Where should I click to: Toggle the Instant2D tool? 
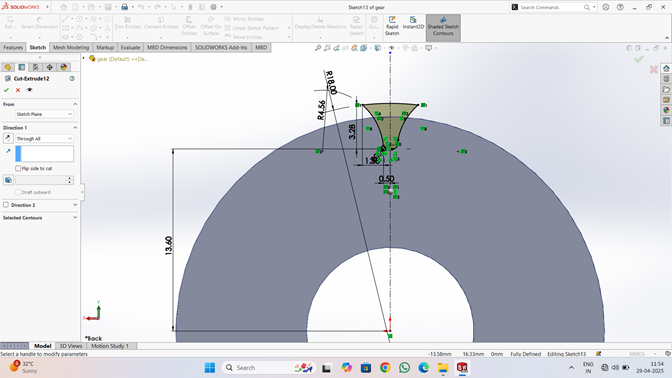413,23
